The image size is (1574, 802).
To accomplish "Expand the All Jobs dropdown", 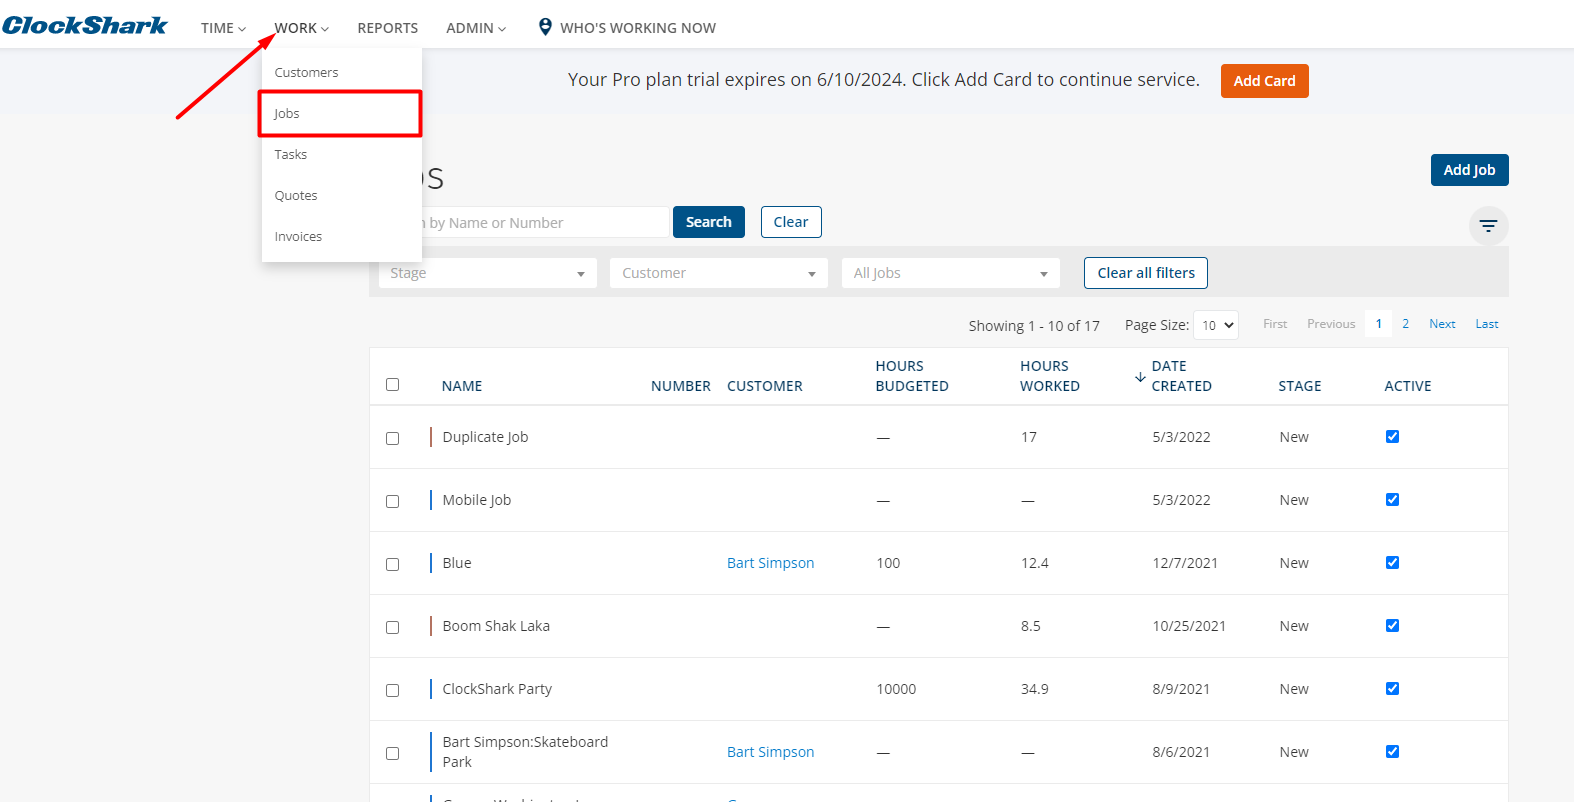I will [951, 273].
